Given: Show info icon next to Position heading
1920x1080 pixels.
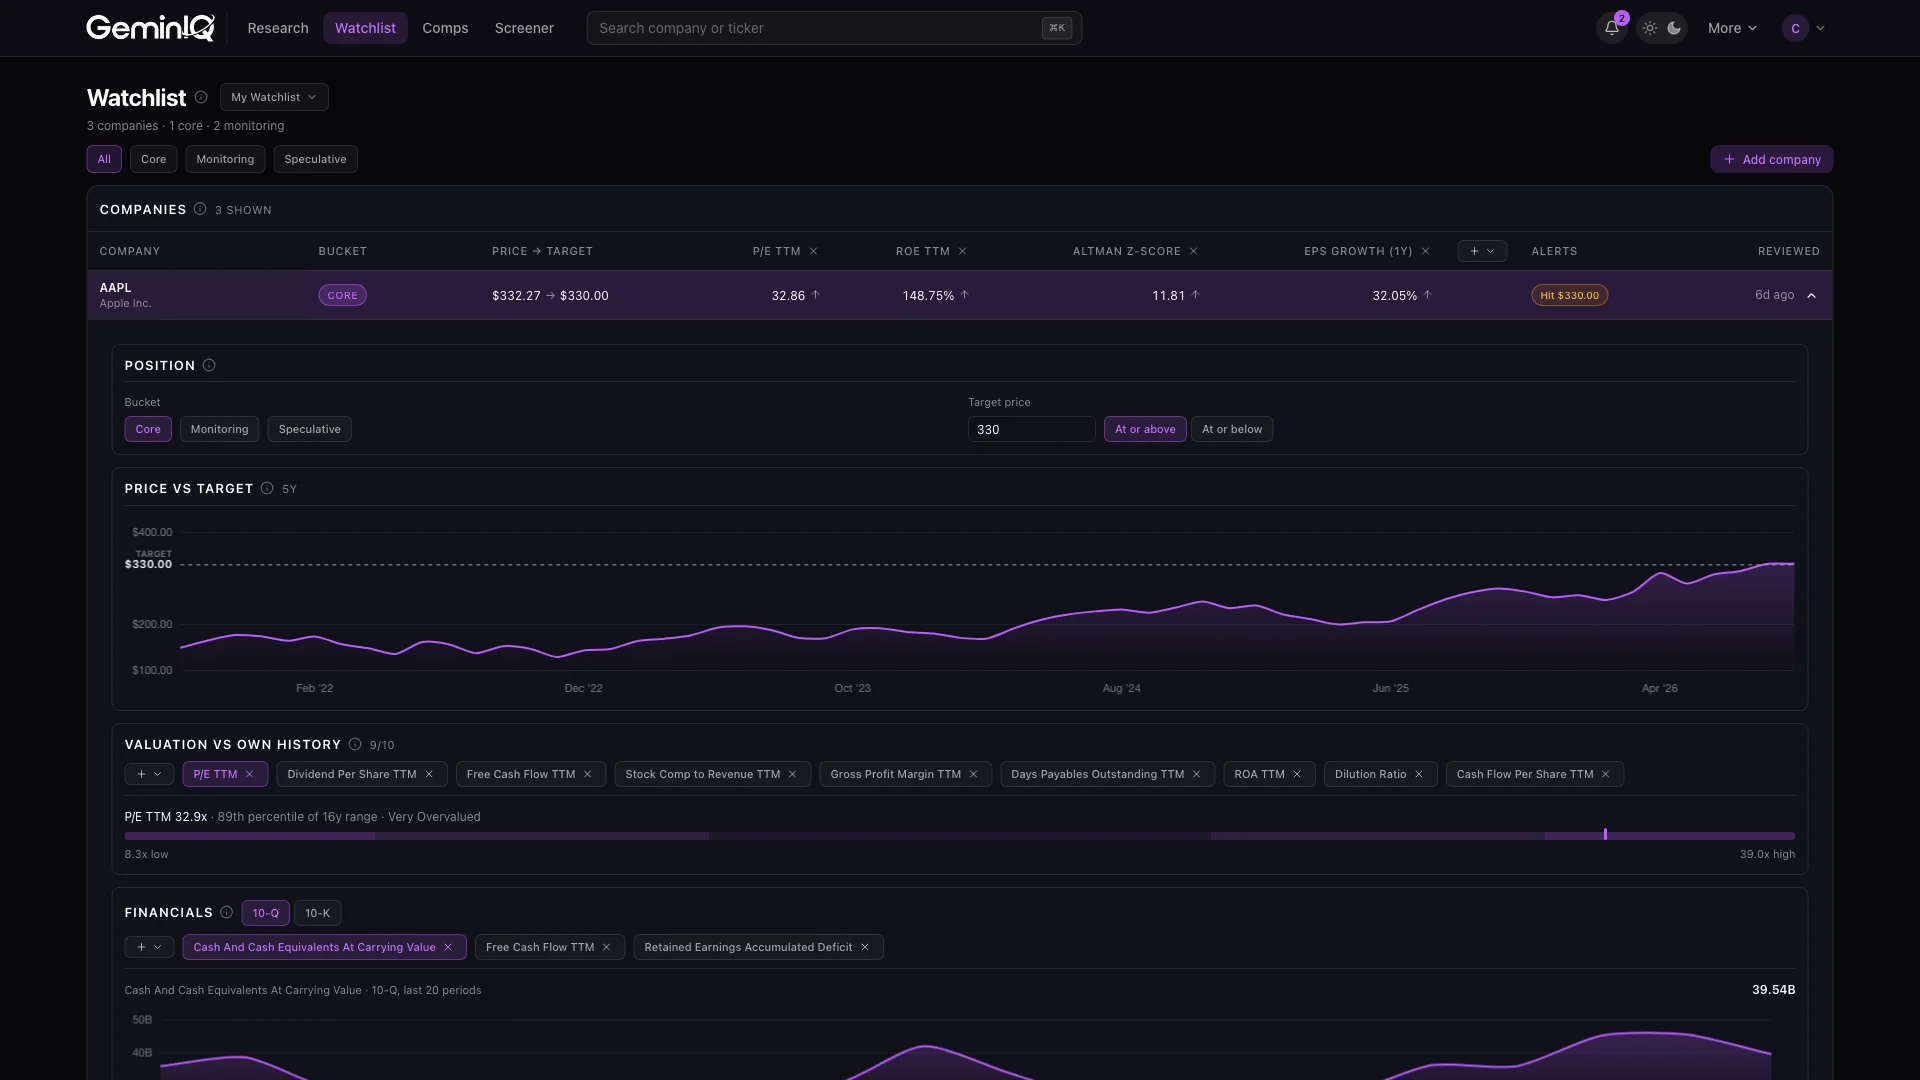Looking at the screenshot, I should 209,365.
